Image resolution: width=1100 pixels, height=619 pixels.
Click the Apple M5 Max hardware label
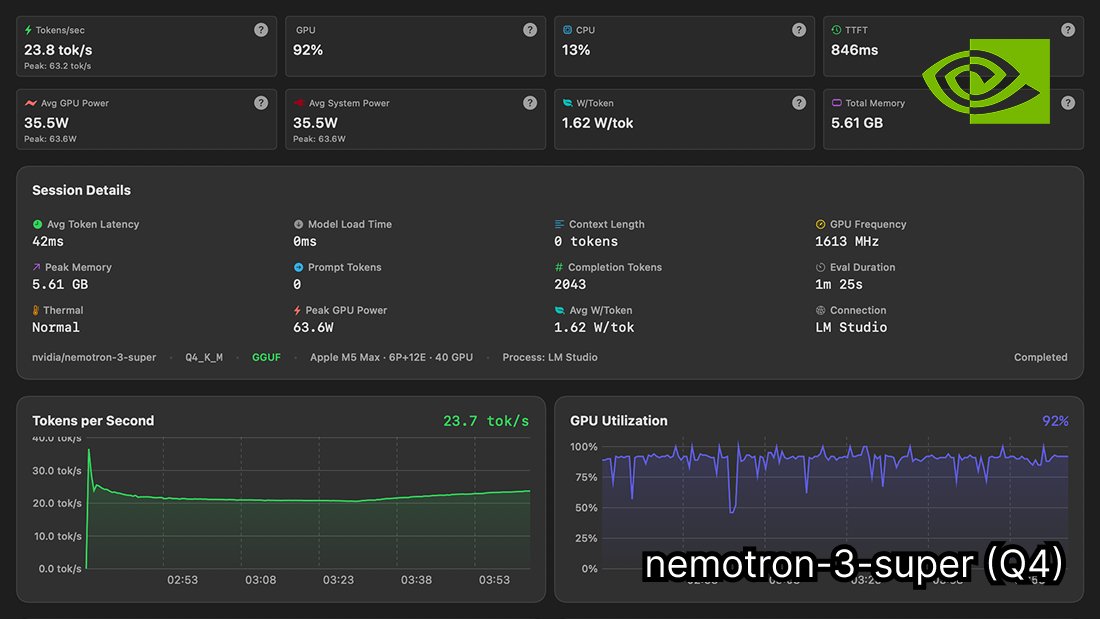(x=391, y=357)
